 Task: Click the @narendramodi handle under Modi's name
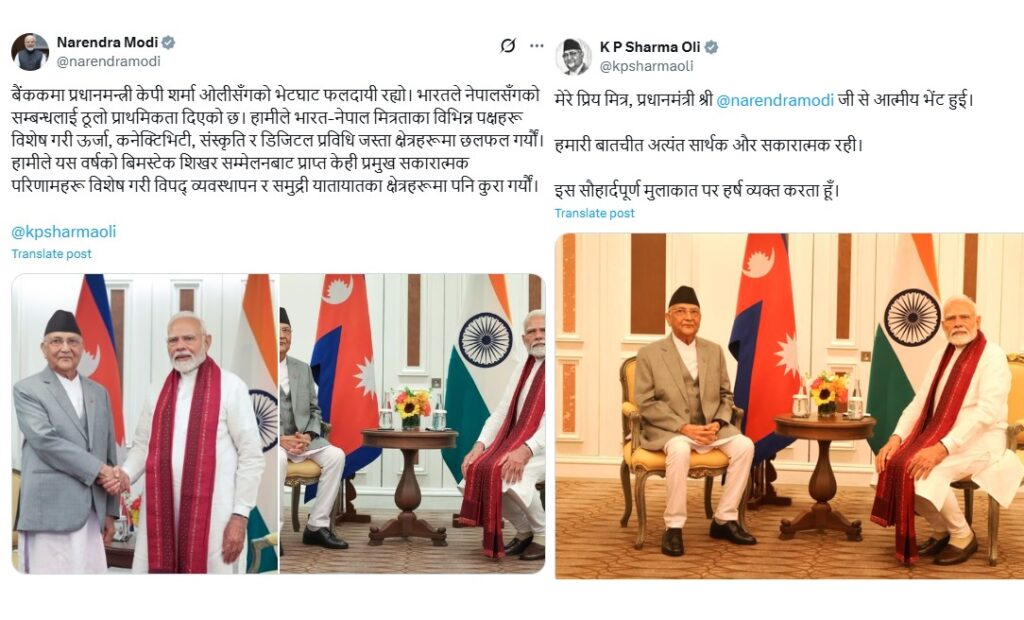[x=108, y=61]
